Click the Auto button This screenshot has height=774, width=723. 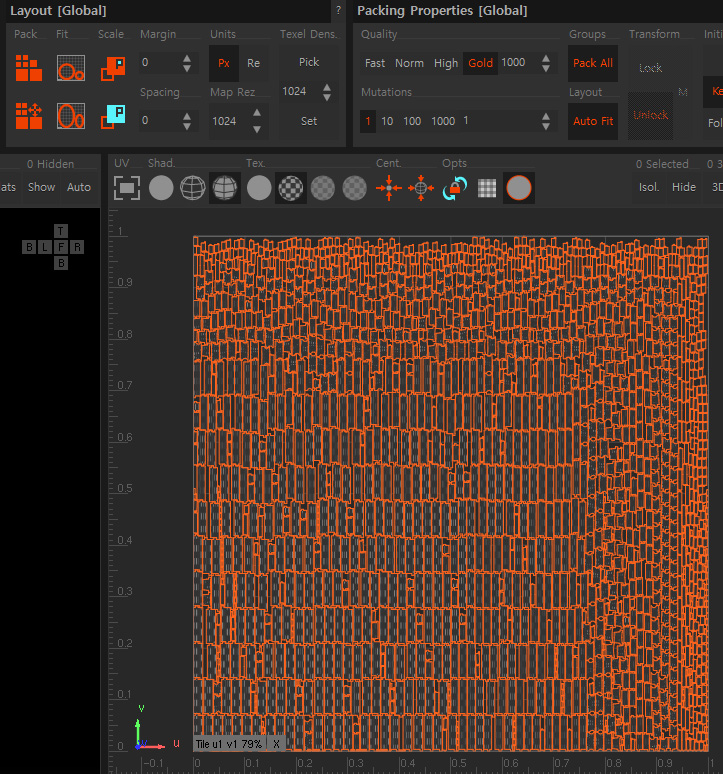[x=79, y=187]
